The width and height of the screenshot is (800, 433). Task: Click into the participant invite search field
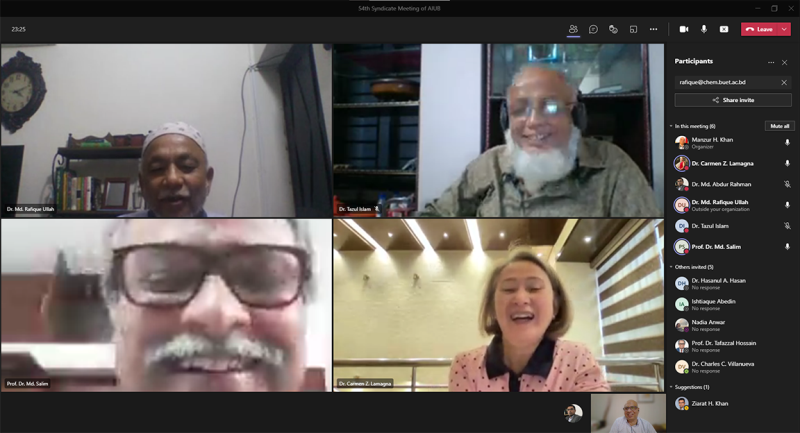(x=725, y=82)
